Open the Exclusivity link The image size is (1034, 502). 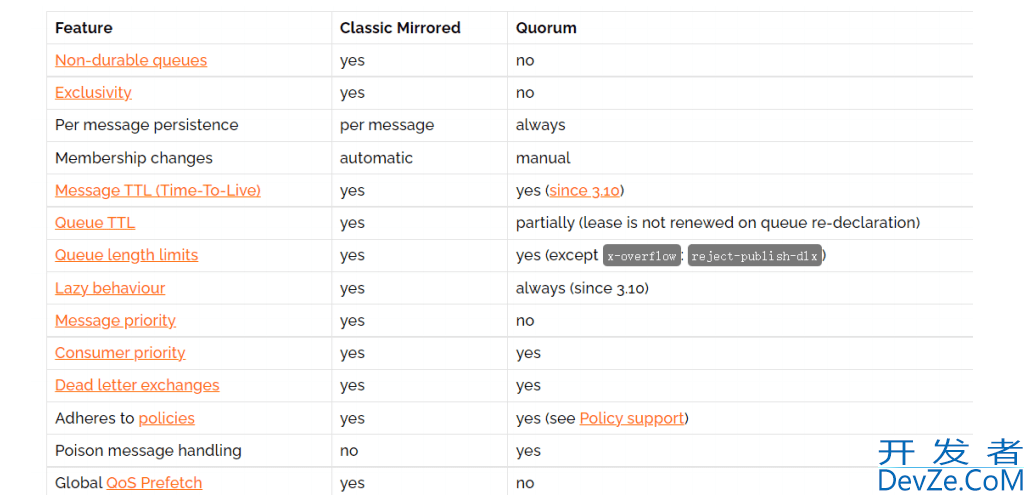coord(93,93)
